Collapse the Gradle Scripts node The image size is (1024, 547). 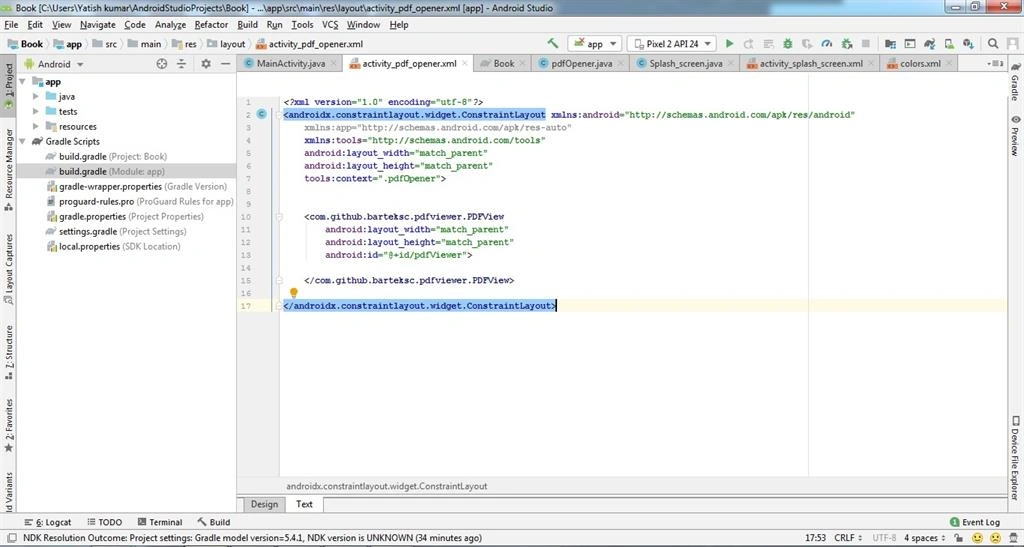[x=23, y=142]
